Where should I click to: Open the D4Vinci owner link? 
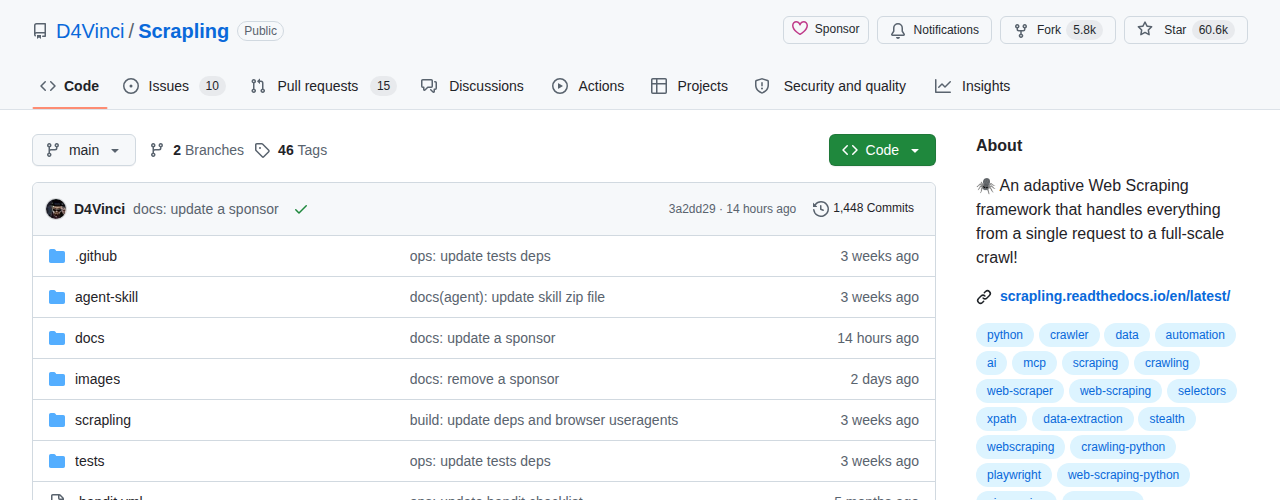pyautogui.click(x=90, y=31)
